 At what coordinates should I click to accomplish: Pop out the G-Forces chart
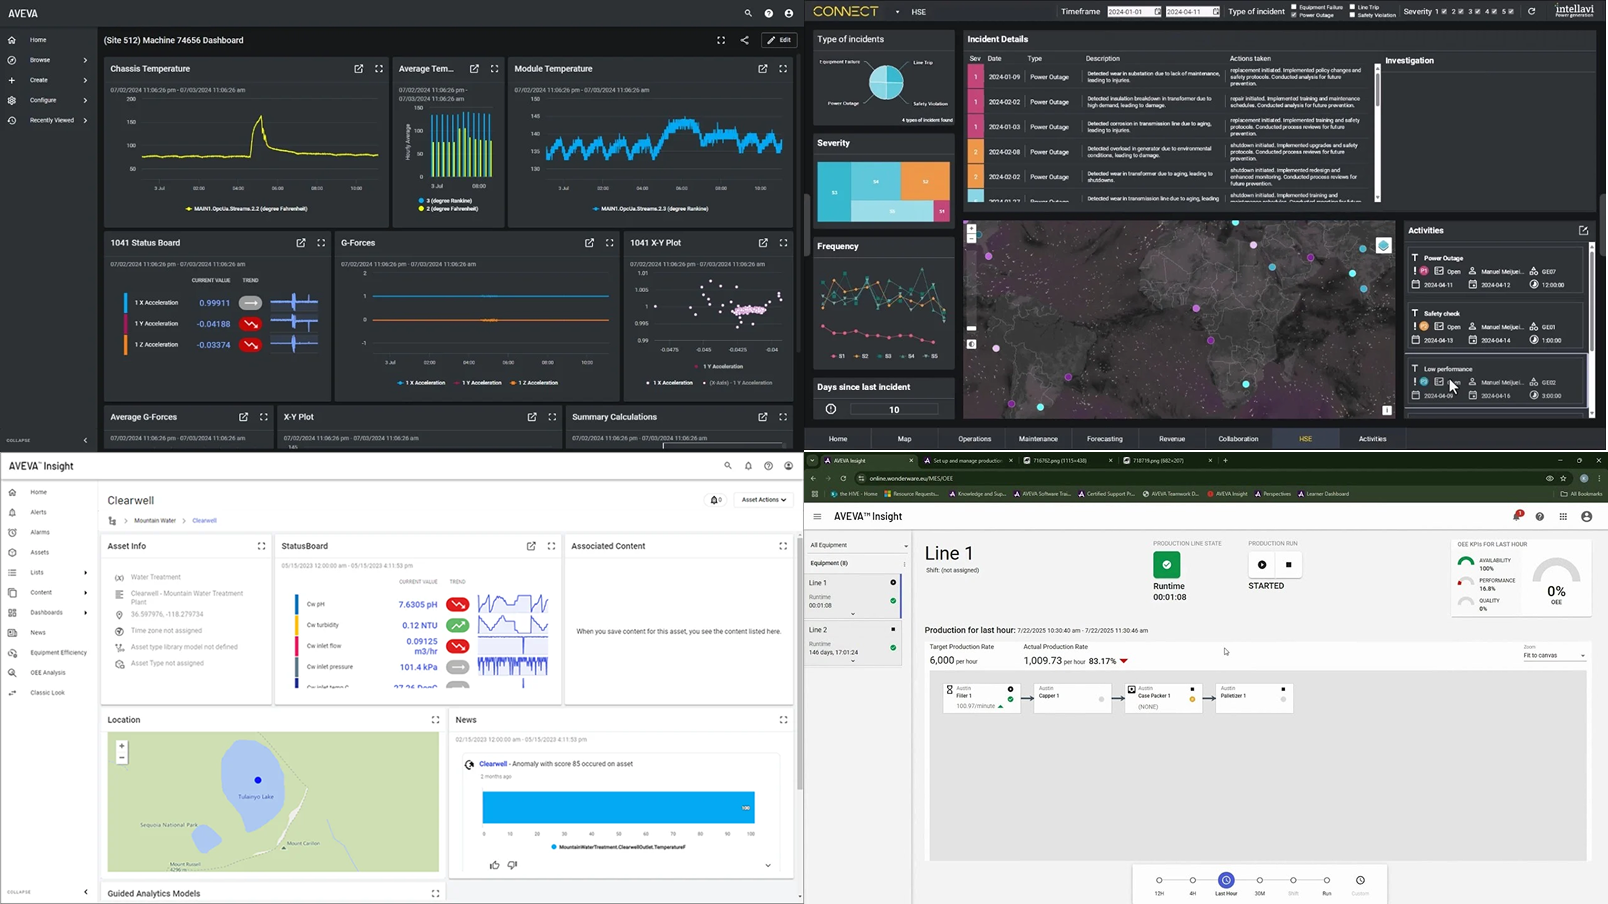click(590, 243)
